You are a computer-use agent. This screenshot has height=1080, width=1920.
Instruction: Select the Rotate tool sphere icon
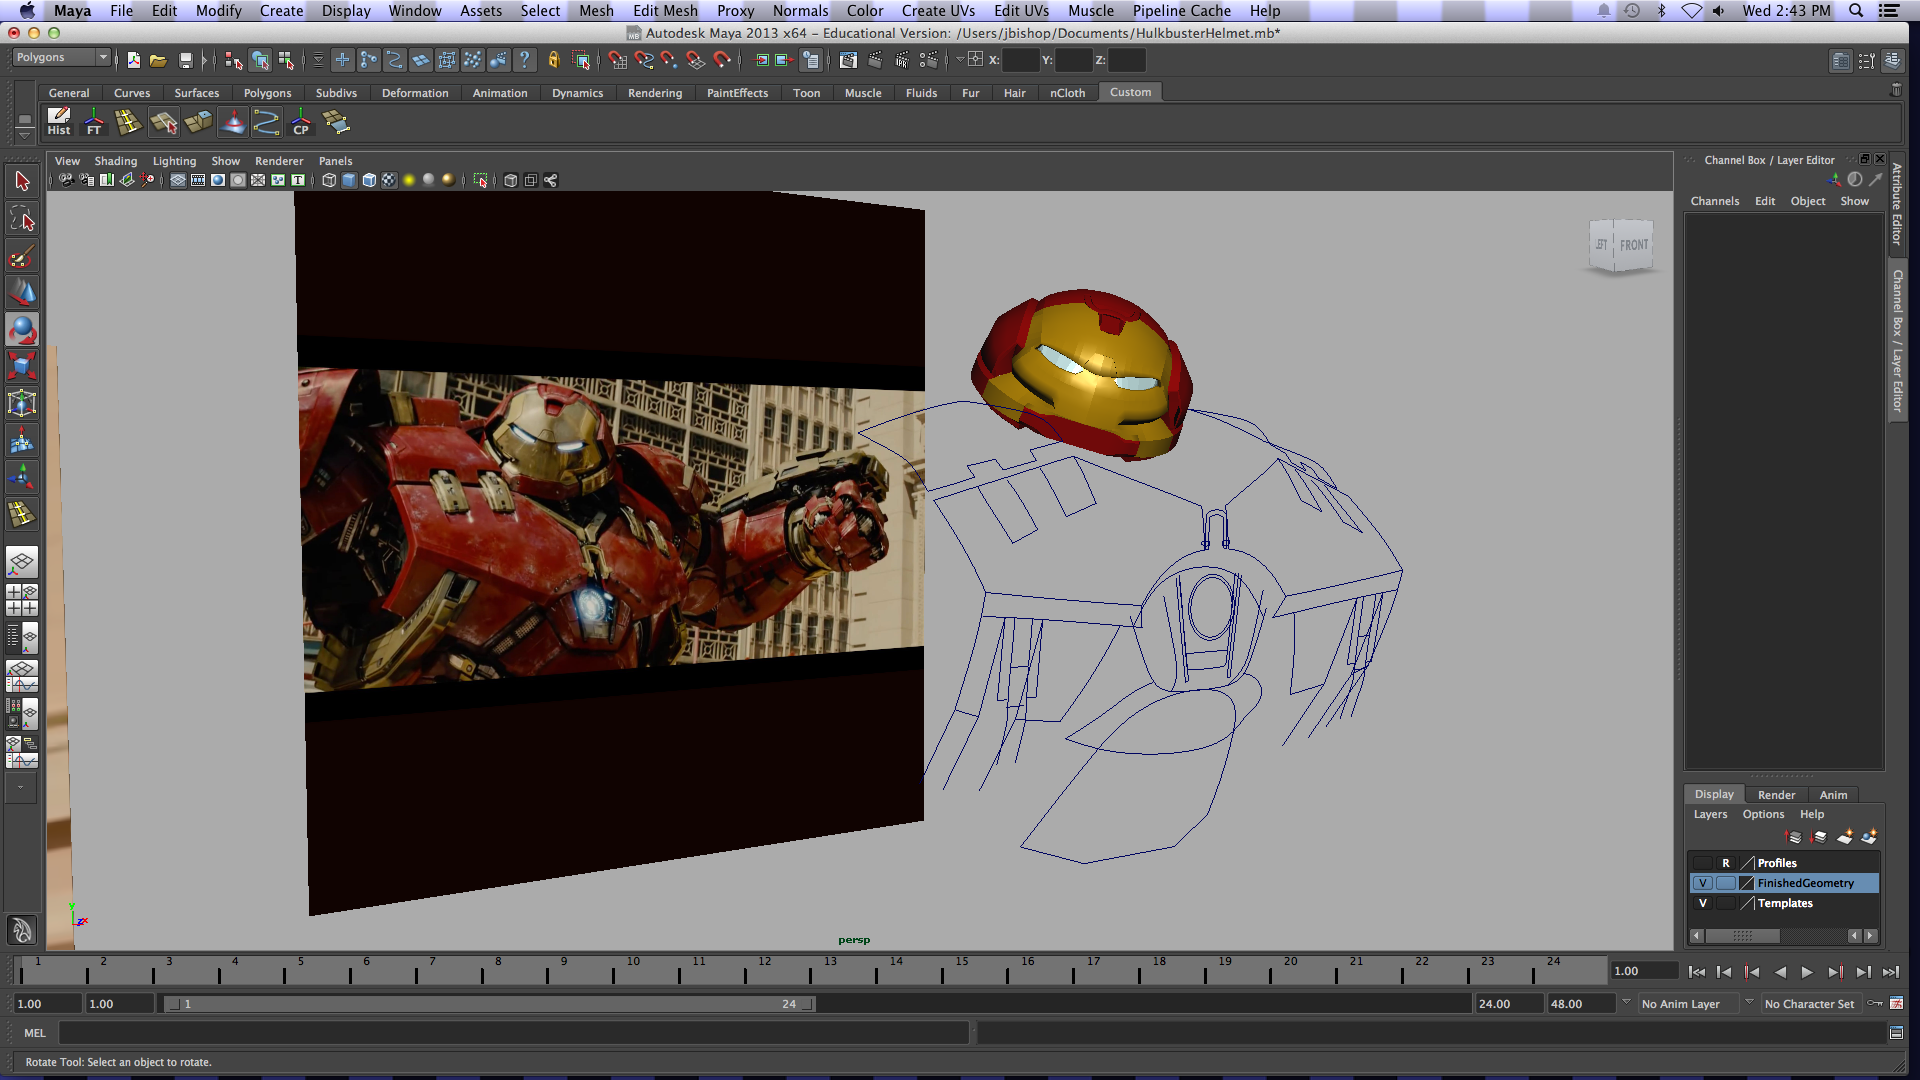tap(22, 329)
